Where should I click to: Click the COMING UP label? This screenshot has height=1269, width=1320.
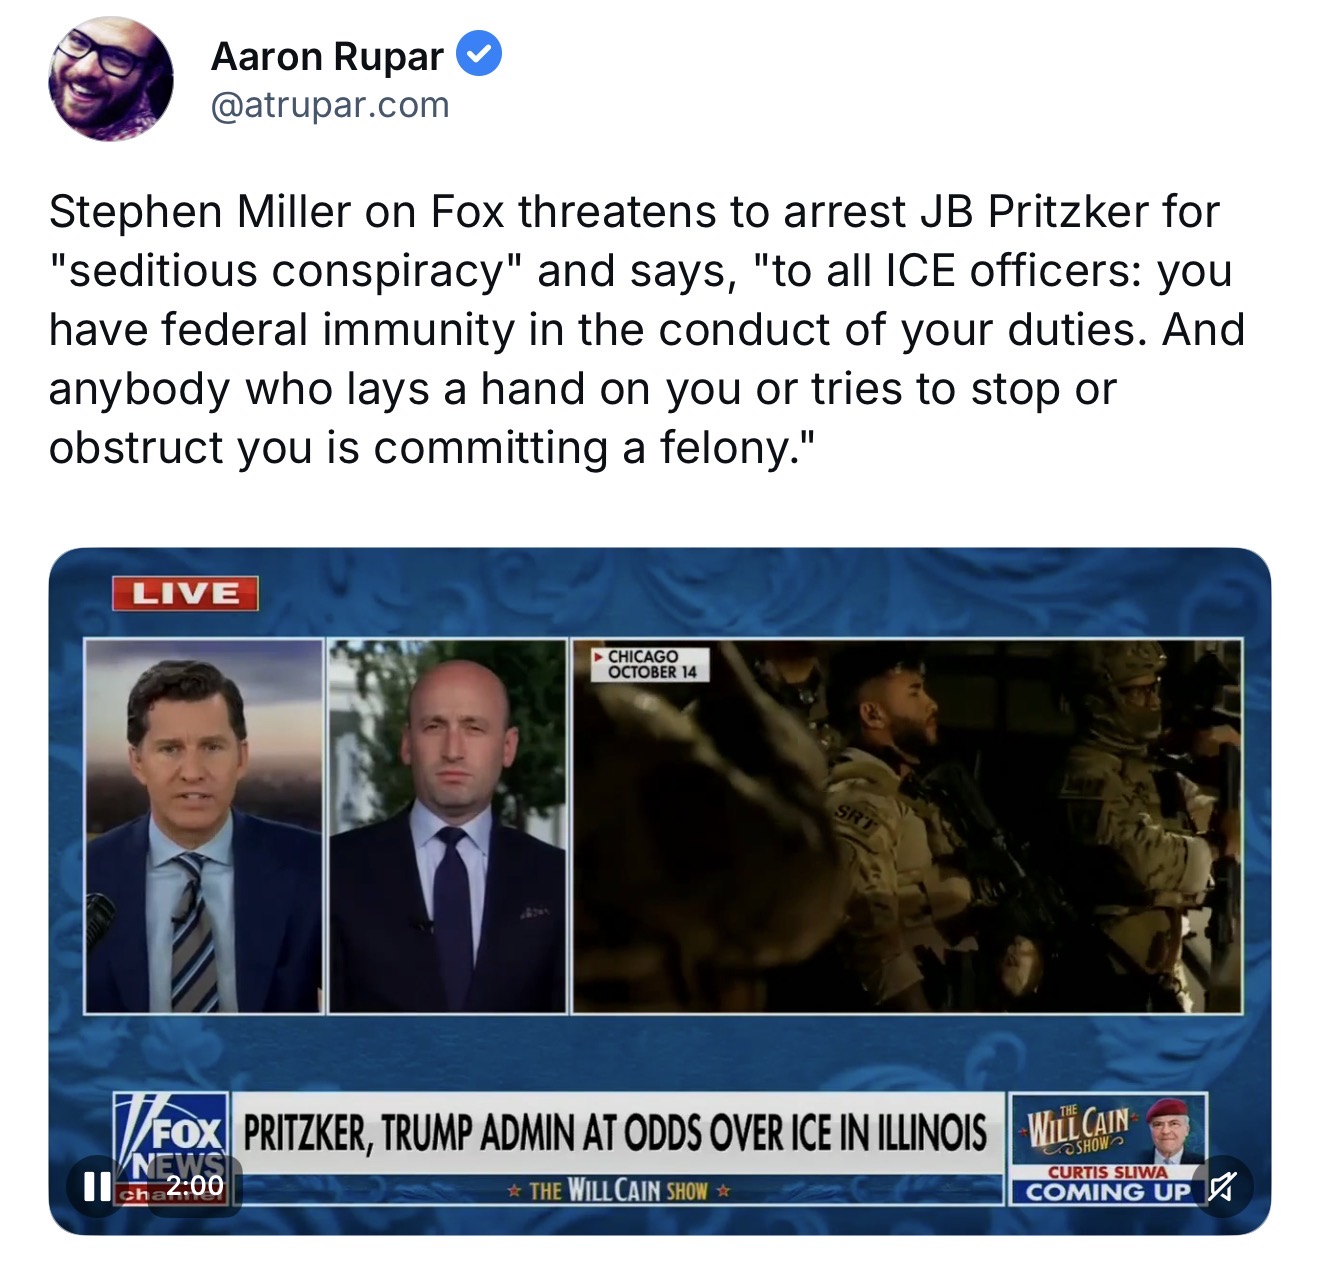point(1108,1192)
